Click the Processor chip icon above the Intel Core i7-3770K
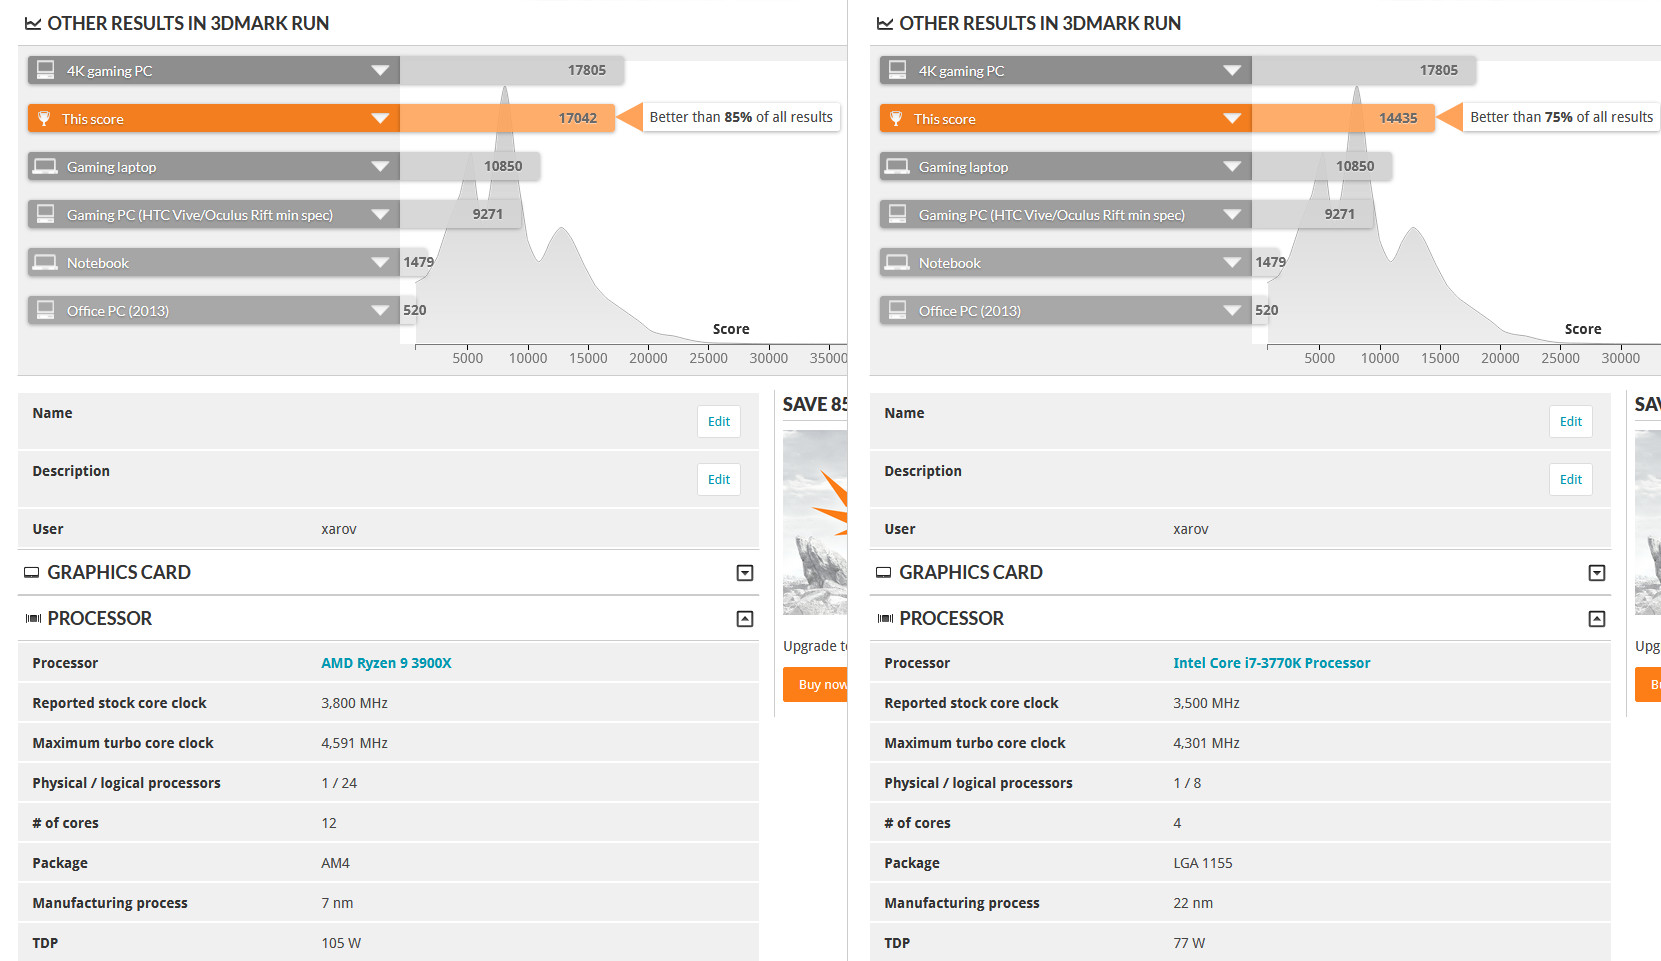Screen dimensions: 1661x961 pyautogui.click(x=884, y=619)
